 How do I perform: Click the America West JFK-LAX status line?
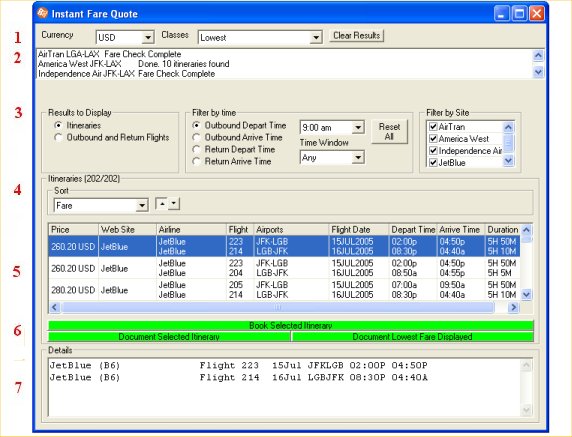click(x=134, y=64)
